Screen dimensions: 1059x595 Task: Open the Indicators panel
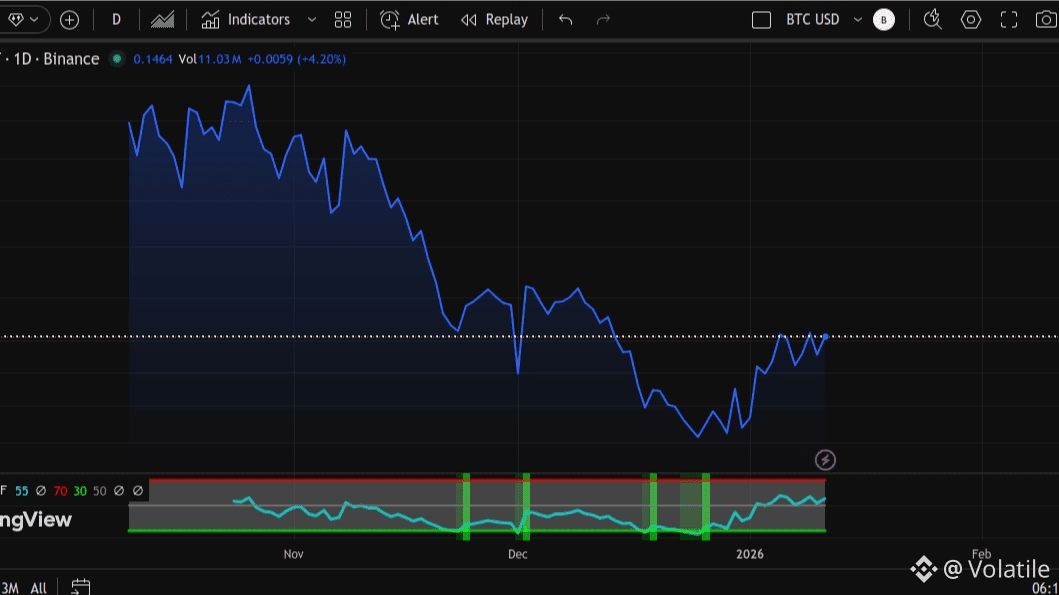click(245, 20)
